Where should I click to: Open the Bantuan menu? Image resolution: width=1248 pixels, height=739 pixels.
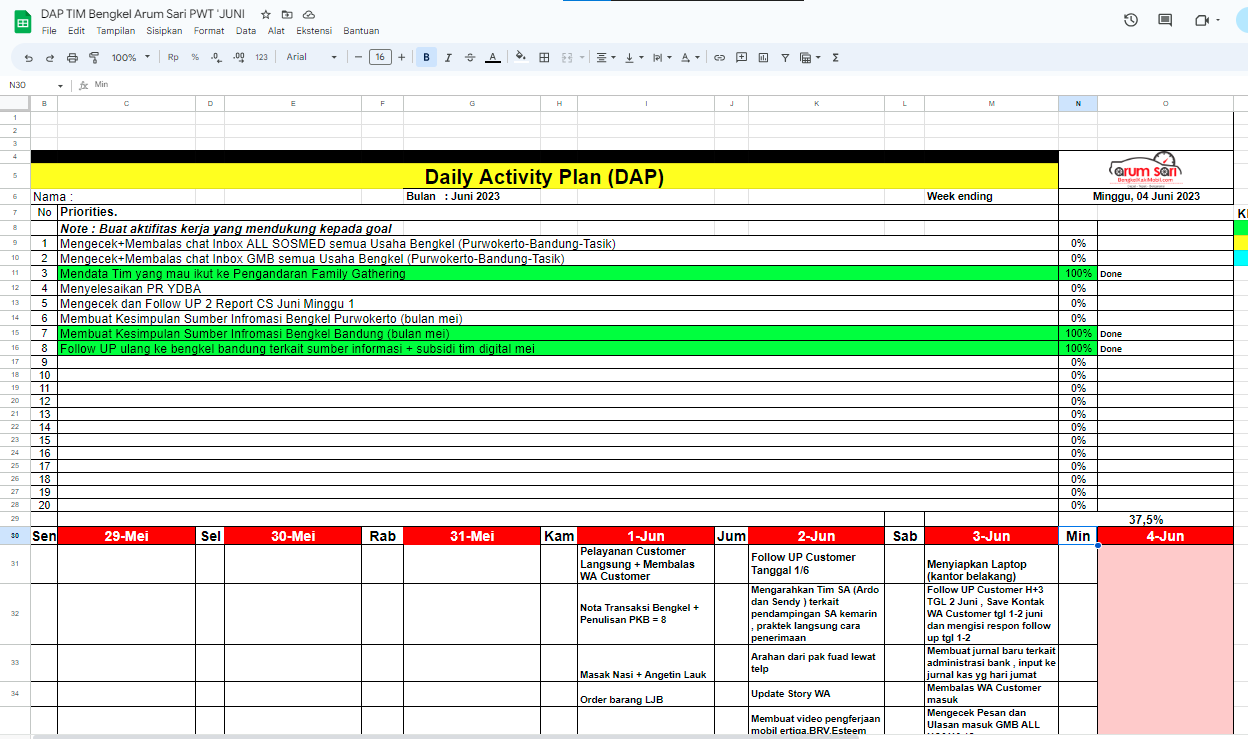(361, 31)
